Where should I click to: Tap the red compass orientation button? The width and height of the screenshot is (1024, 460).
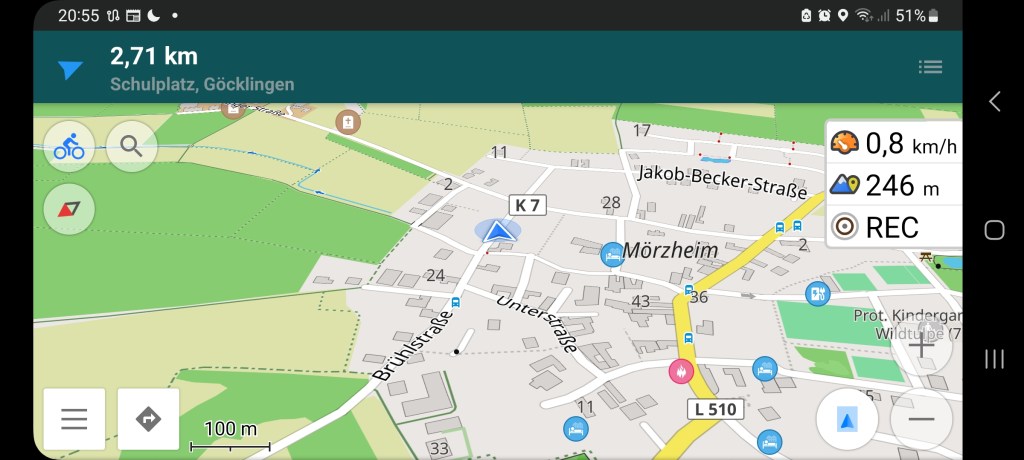(x=69, y=209)
